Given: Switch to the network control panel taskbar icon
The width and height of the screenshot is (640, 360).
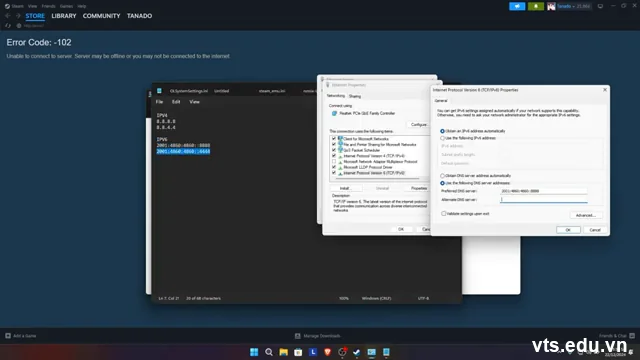Looking at the screenshot, I should (371, 352).
